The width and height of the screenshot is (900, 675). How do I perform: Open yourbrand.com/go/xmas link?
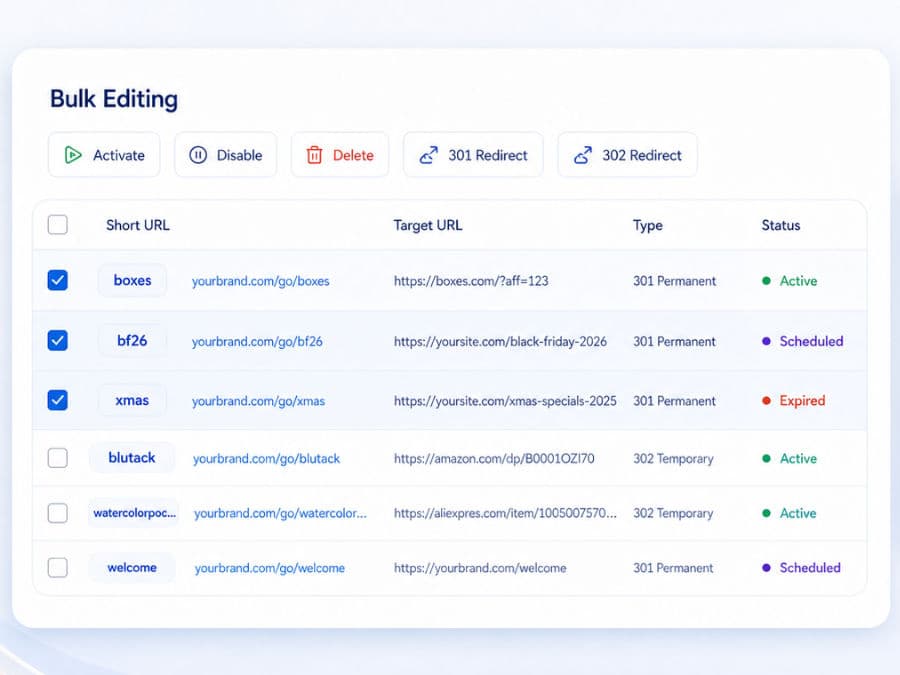[x=258, y=401]
